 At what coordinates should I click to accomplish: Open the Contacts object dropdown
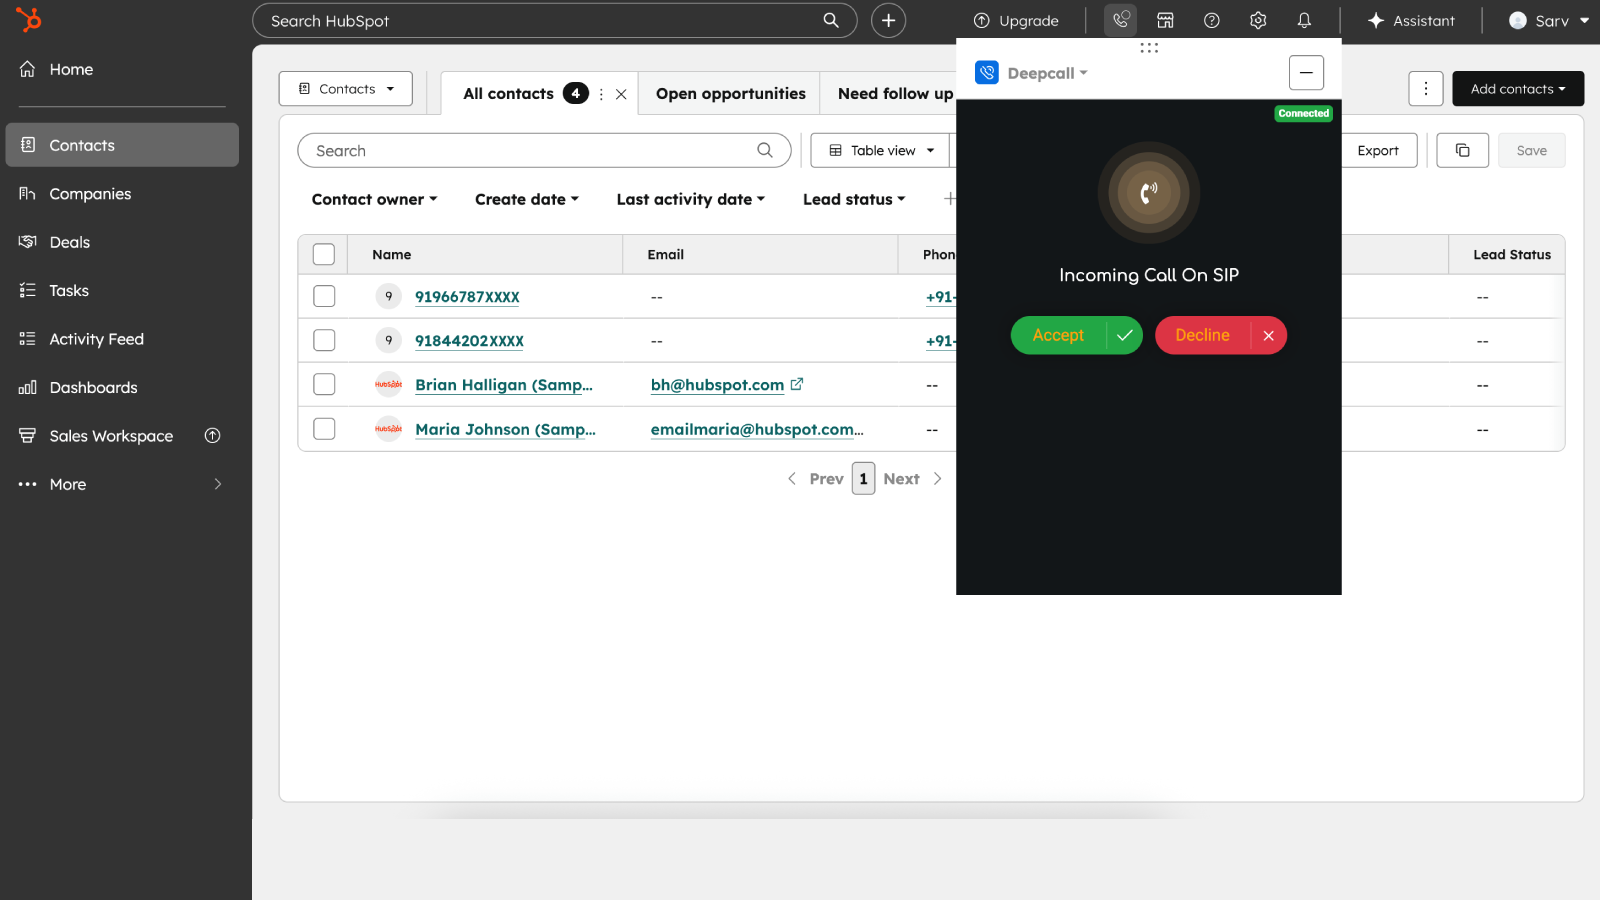point(345,89)
